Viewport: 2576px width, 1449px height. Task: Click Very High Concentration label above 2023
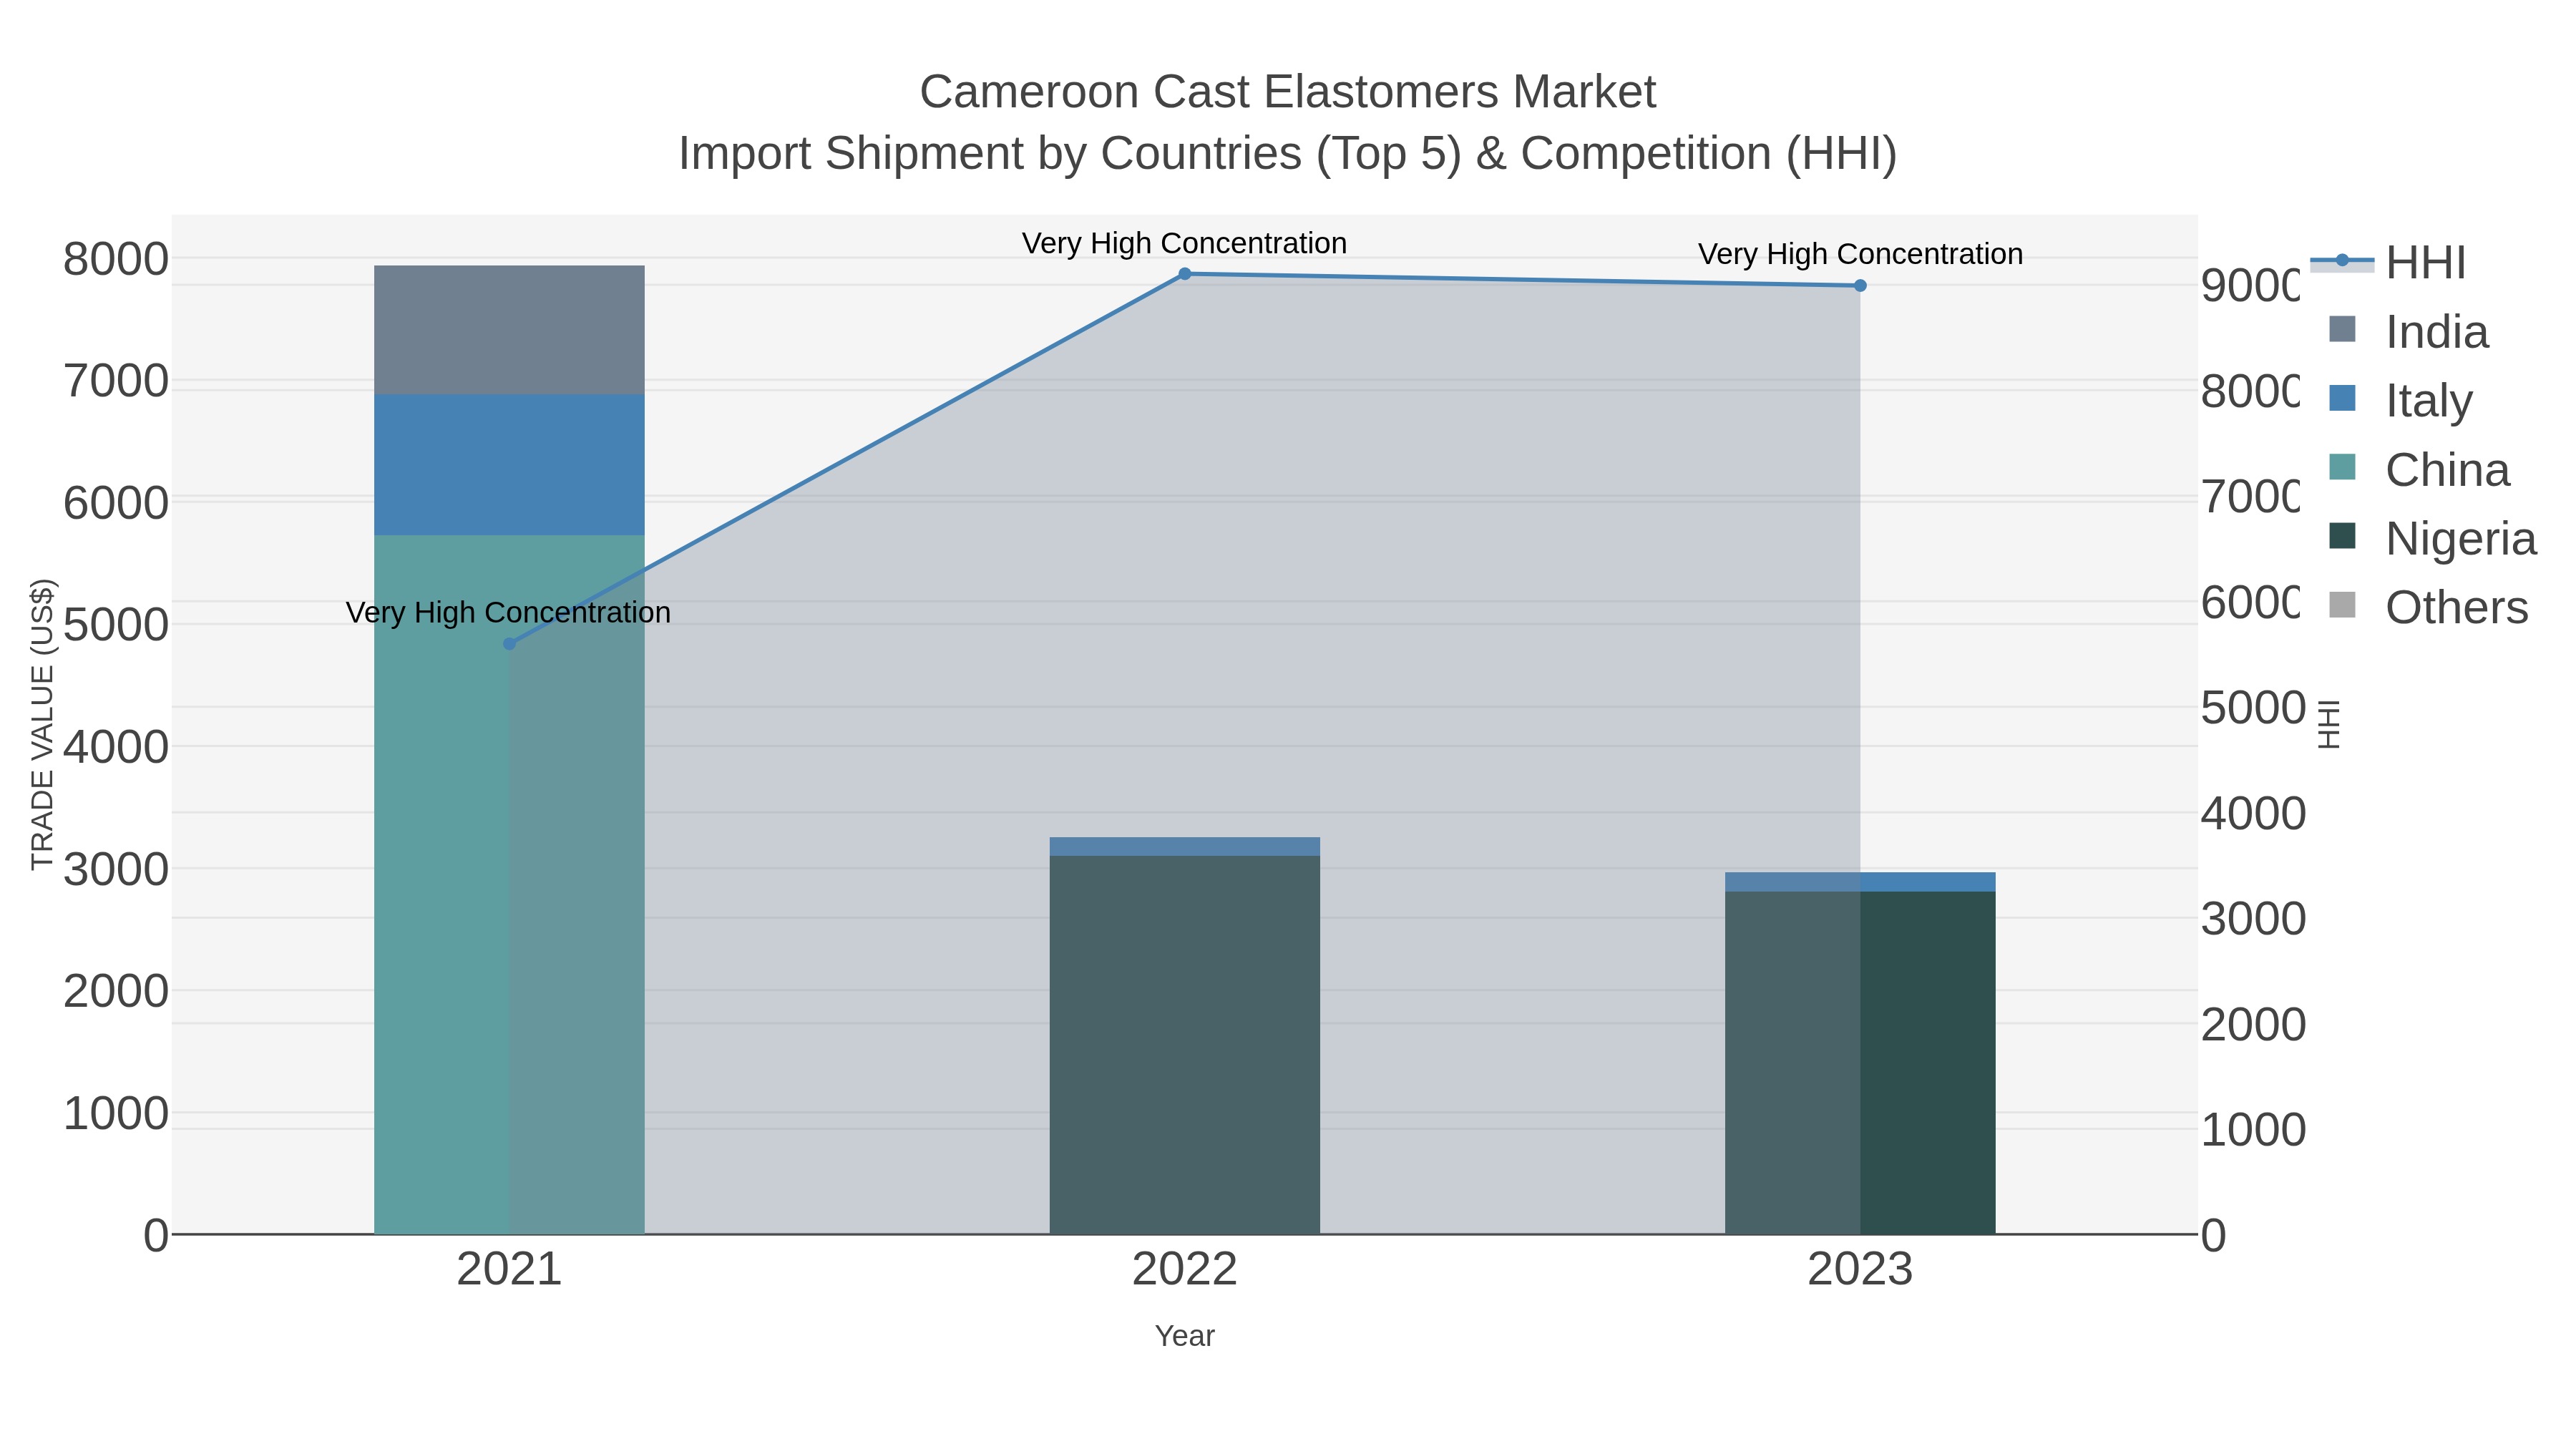(x=1860, y=254)
